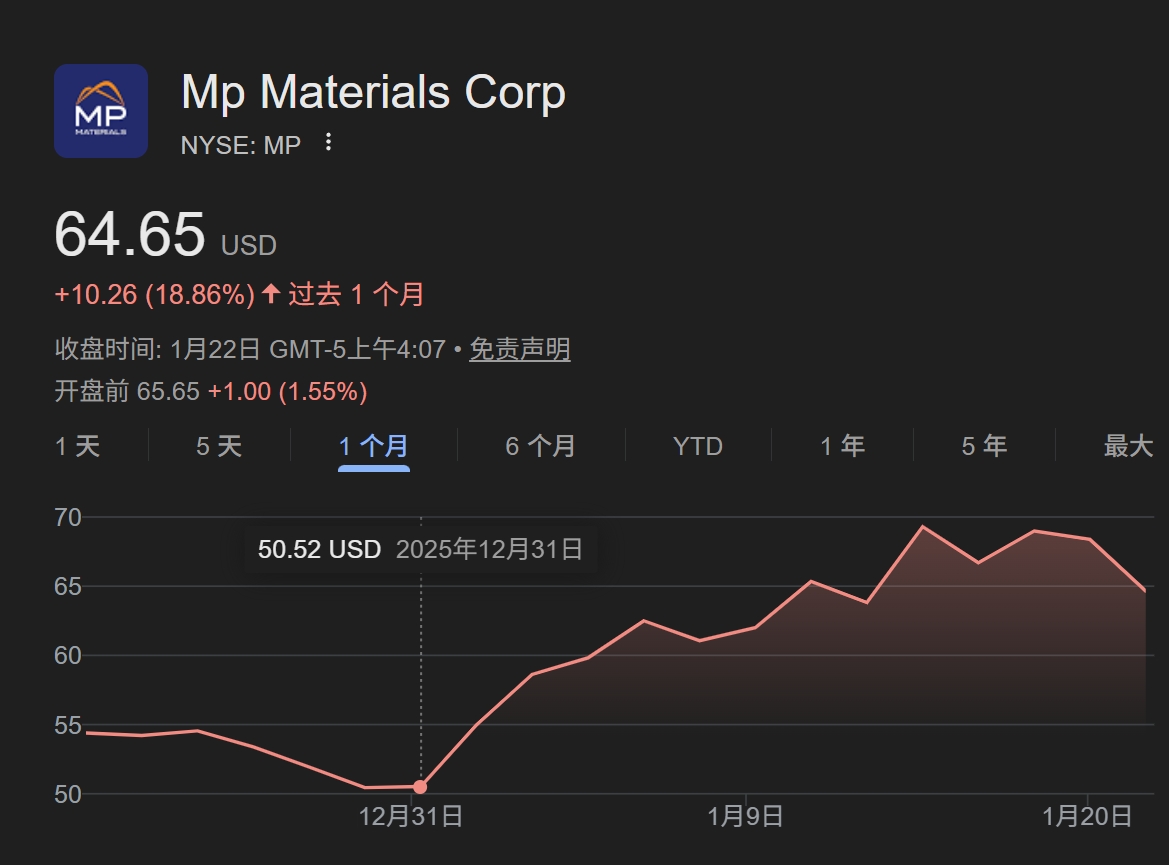Select the 5 天 chart range

click(x=219, y=446)
